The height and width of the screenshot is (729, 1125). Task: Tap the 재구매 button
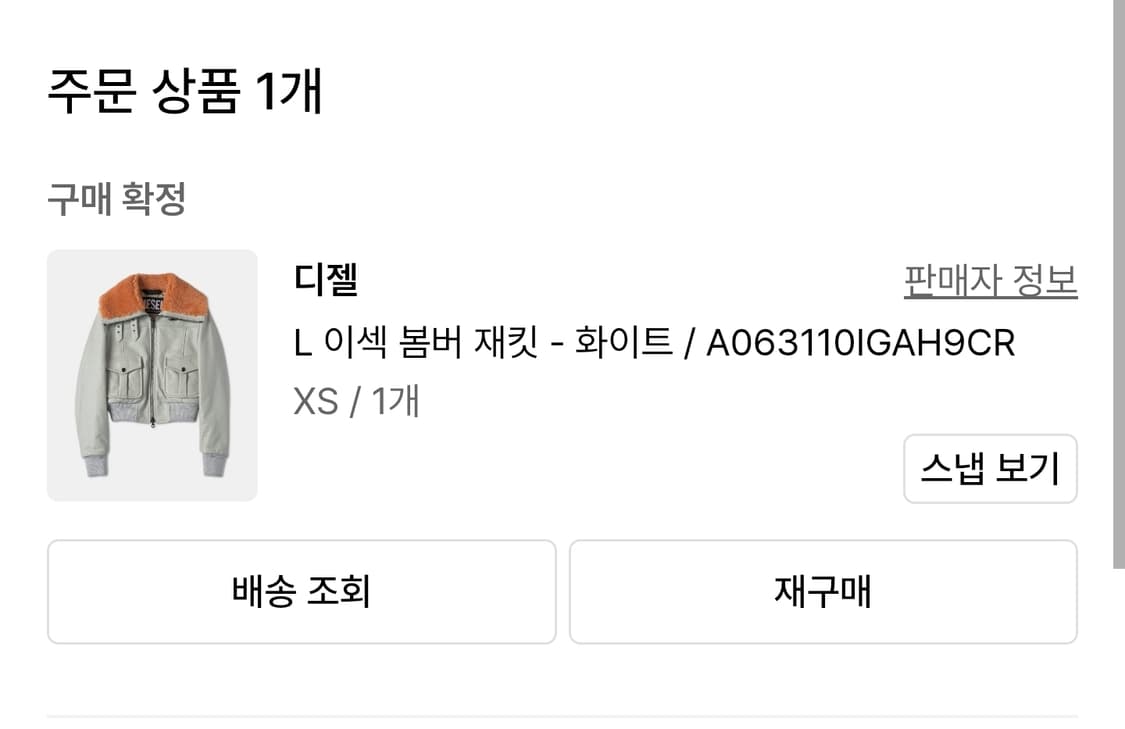click(823, 592)
